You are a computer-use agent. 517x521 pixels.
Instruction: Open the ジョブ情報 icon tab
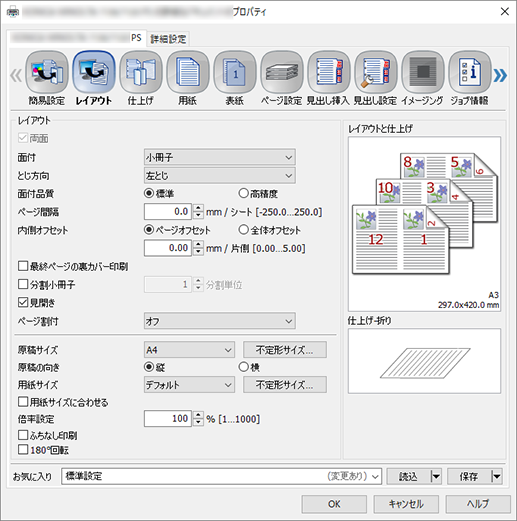point(470,78)
